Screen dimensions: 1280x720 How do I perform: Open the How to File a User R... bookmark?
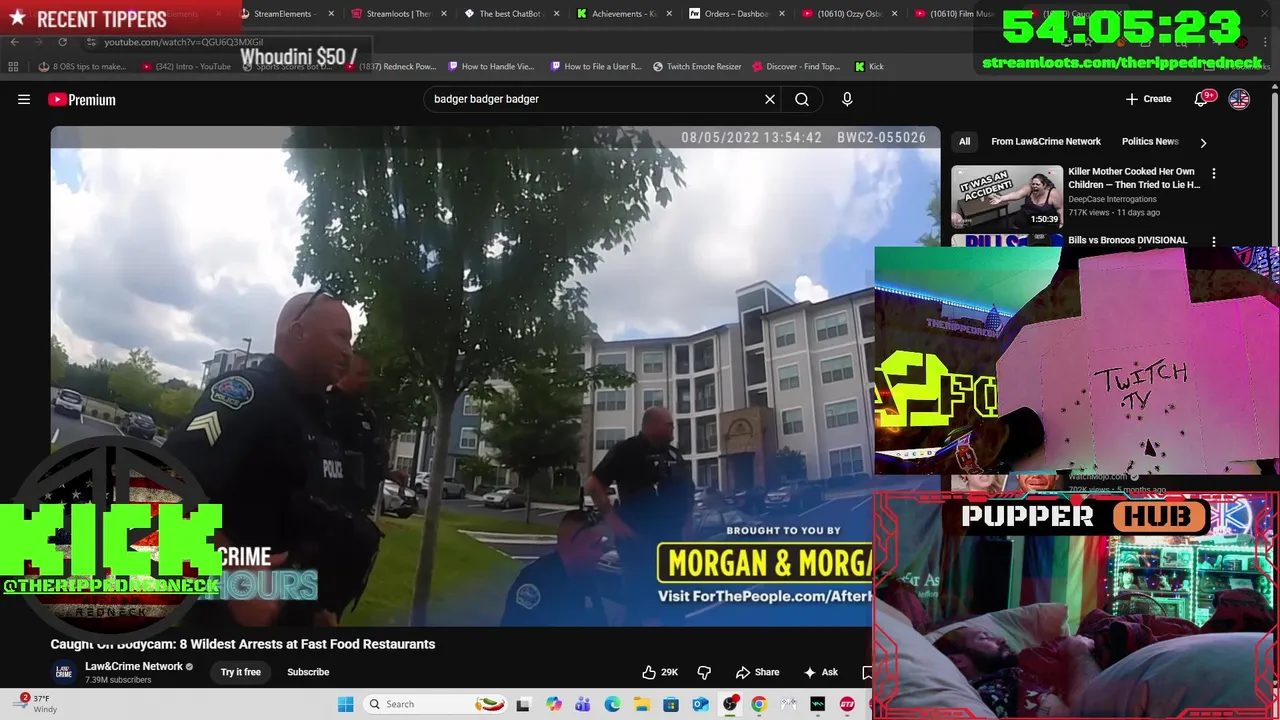(x=596, y=66)
